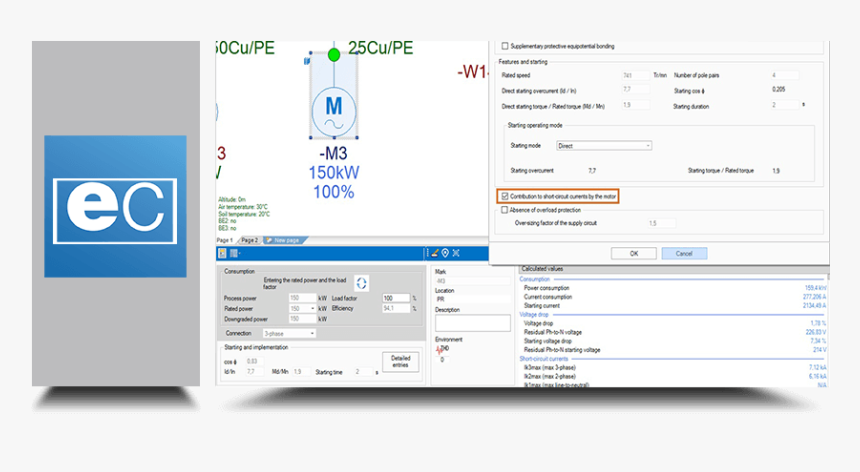
Task: Open the Starting mode dropdown
Action: click(x=604, y=146)
